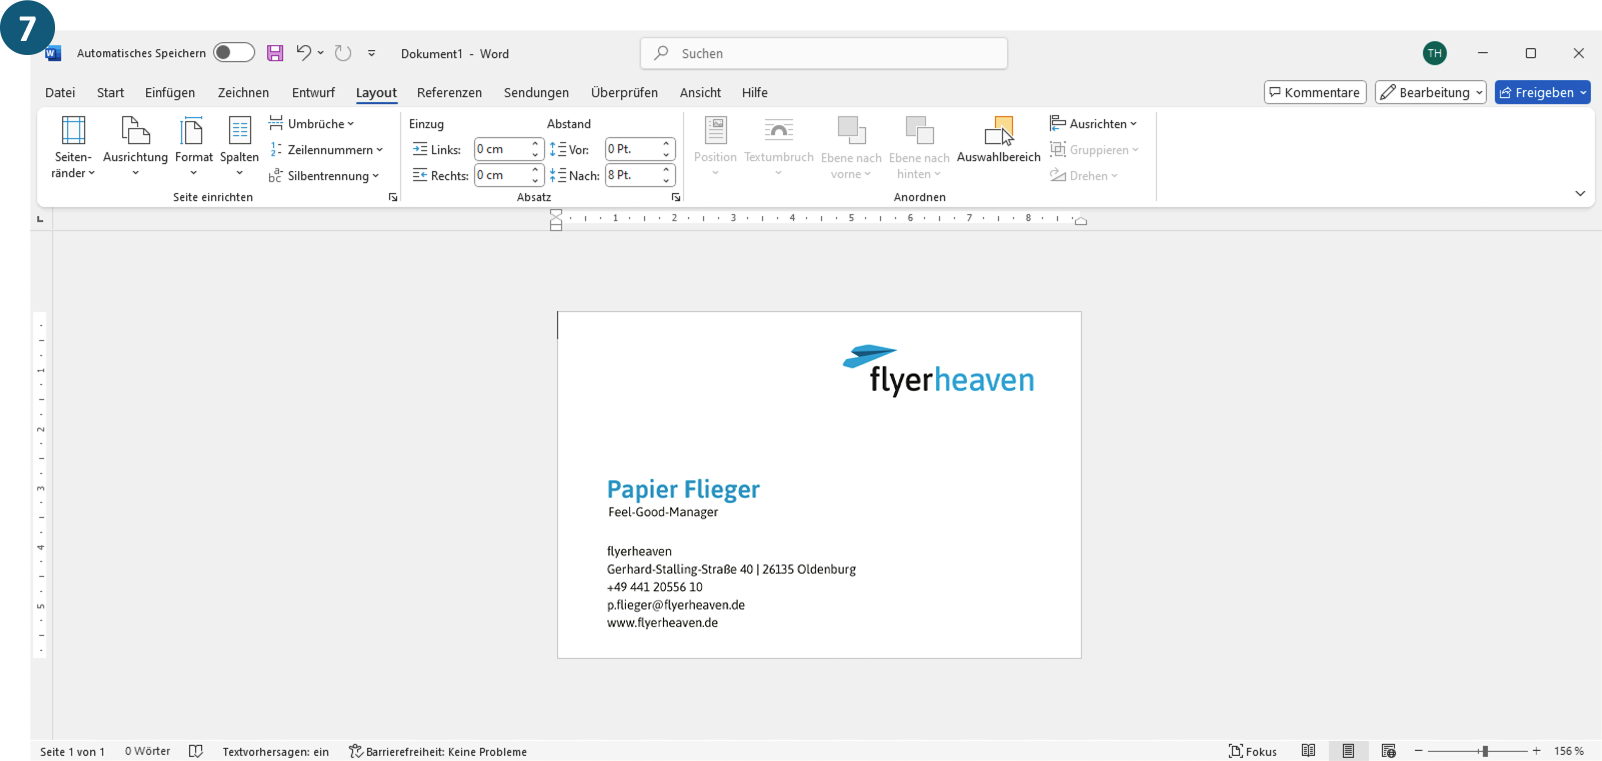
Task: Click Barrierefreiheit: Keine Probleme status
Action: click(438, 752)
